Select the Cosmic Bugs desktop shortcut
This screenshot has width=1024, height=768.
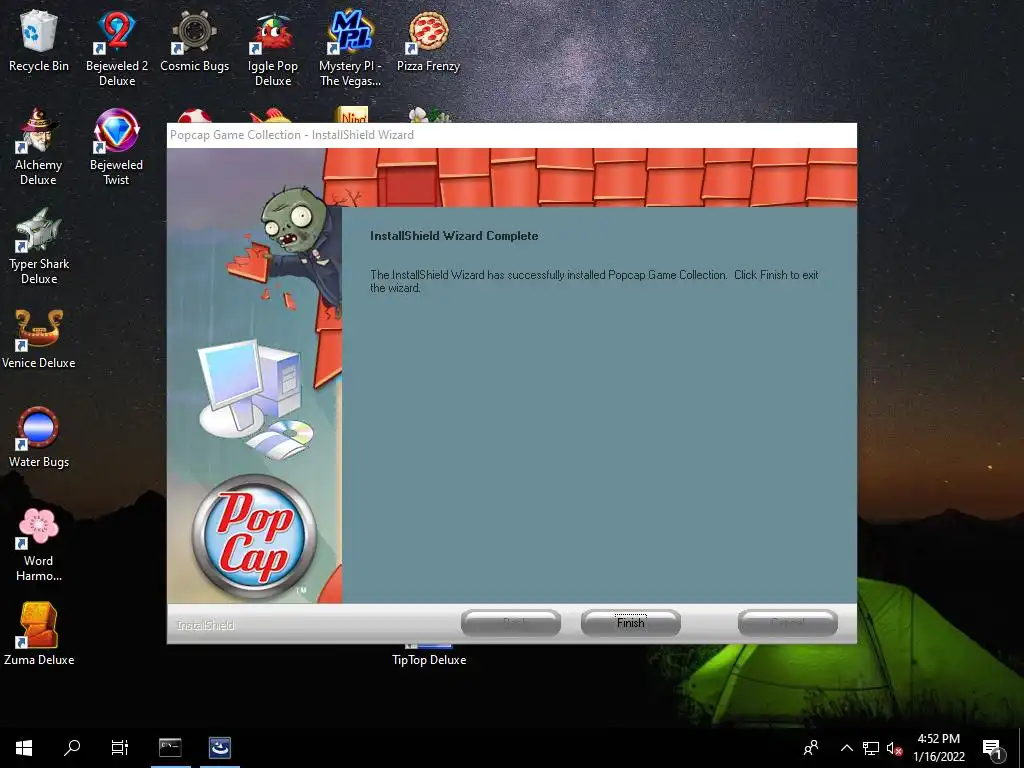pyautogui.click(x=195, y=40)
